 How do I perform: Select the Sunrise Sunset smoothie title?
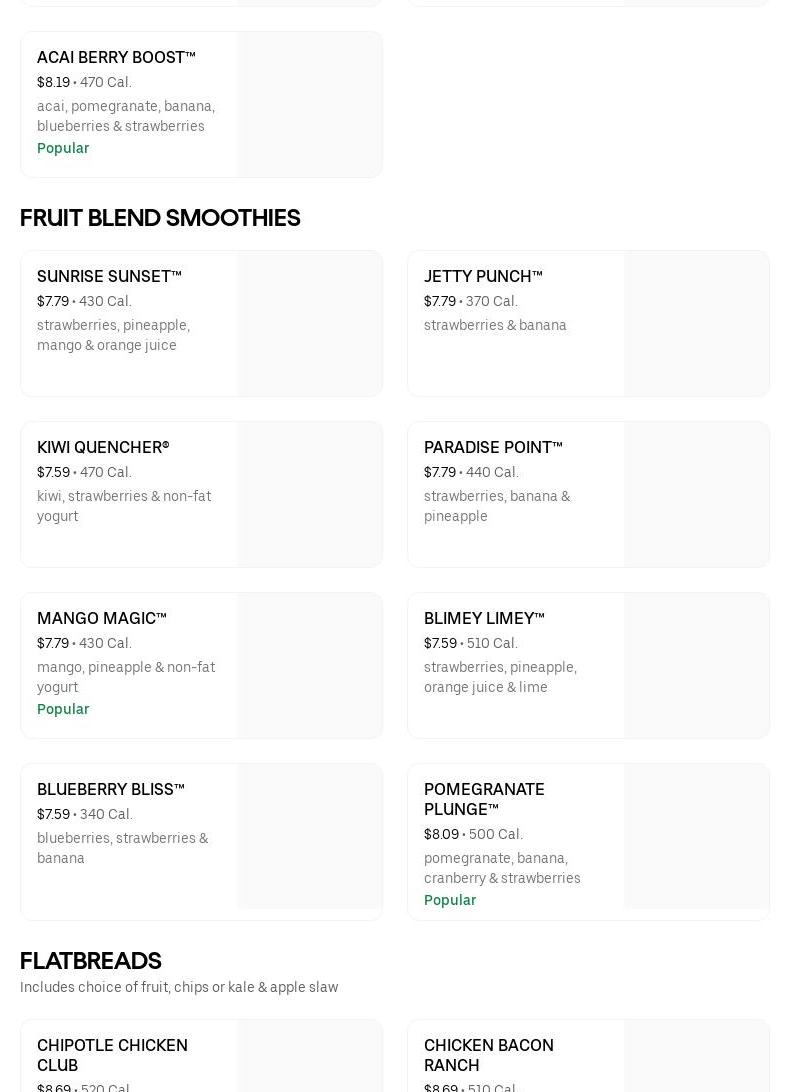109,277
